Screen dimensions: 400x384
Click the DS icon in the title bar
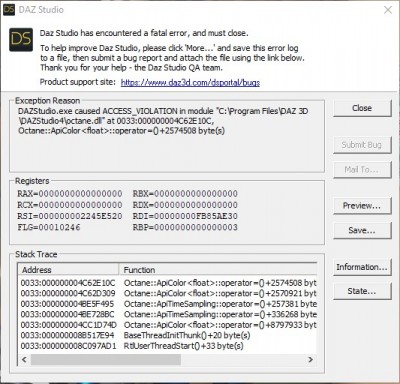click(x=9, y=9)
